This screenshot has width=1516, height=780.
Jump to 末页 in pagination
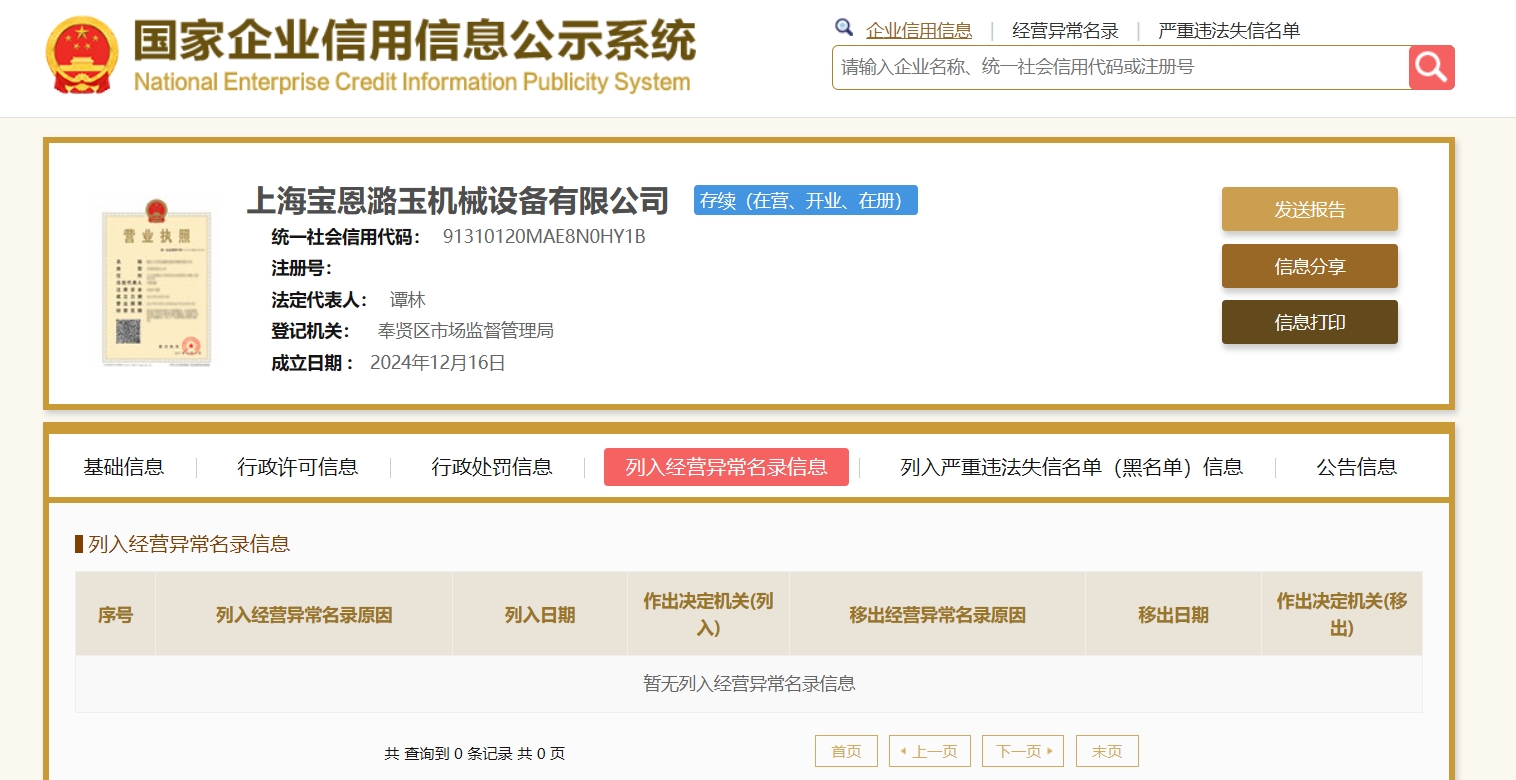[1107, 751]
